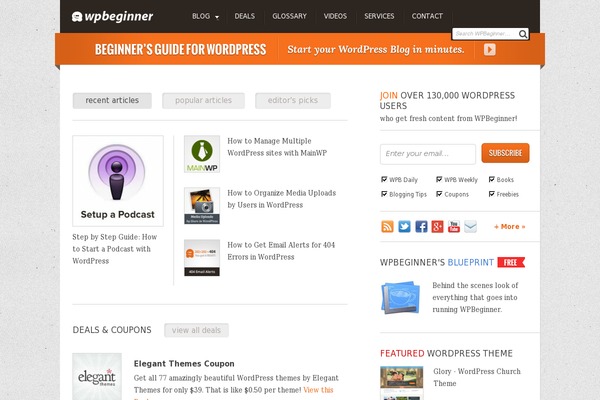Screen dimensions: 600x400
Task: Open the Contact menu item
Action: tap(427, 16)
